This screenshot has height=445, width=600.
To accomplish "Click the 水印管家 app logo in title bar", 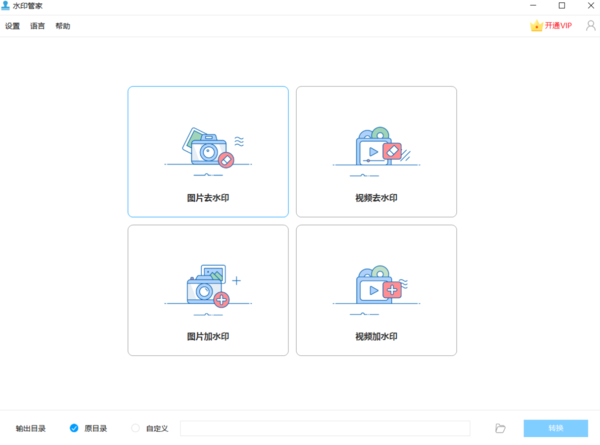I will (6, 6).
